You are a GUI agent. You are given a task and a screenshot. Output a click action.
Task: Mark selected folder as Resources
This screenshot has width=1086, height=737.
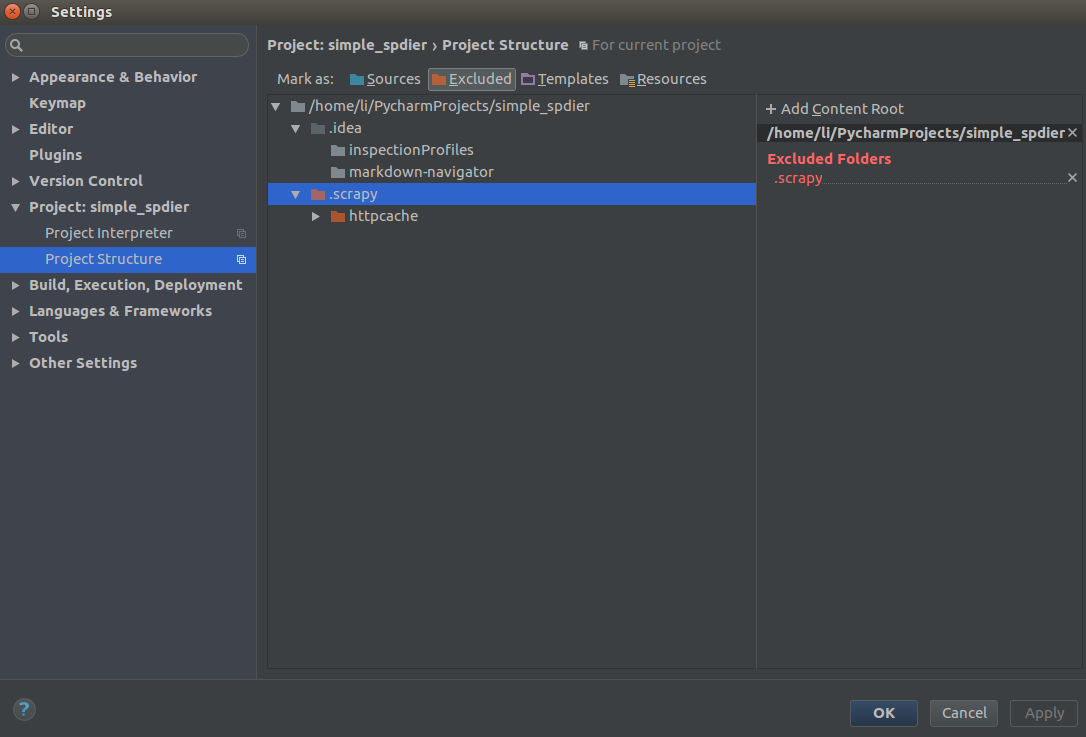663,78
